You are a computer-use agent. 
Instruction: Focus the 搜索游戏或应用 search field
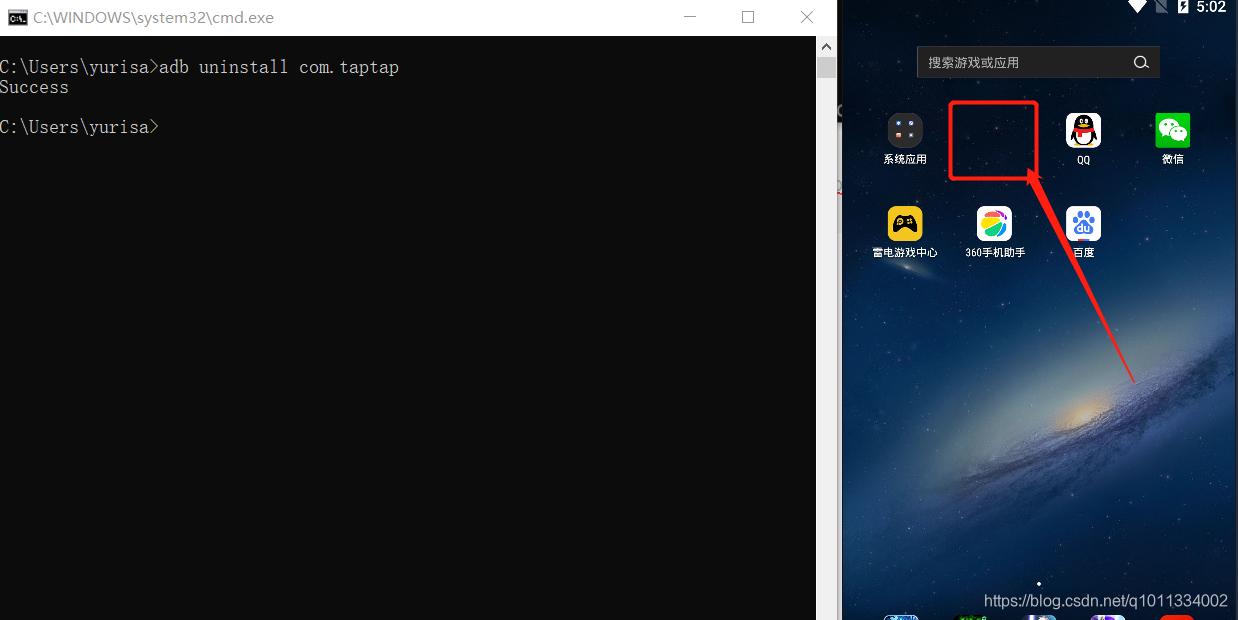click(x=1038, y=62)
